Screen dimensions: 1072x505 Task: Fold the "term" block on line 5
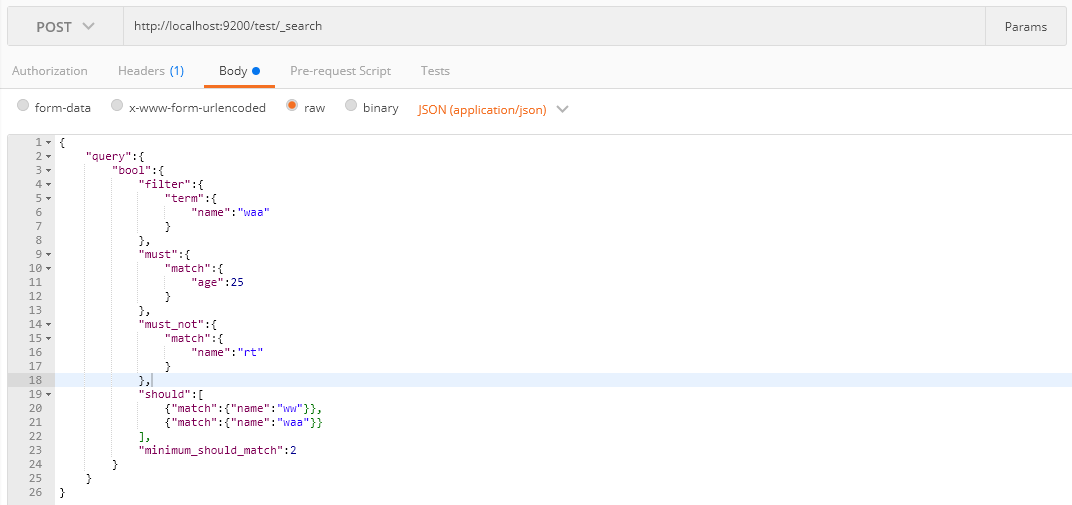(x=49, y=198)
